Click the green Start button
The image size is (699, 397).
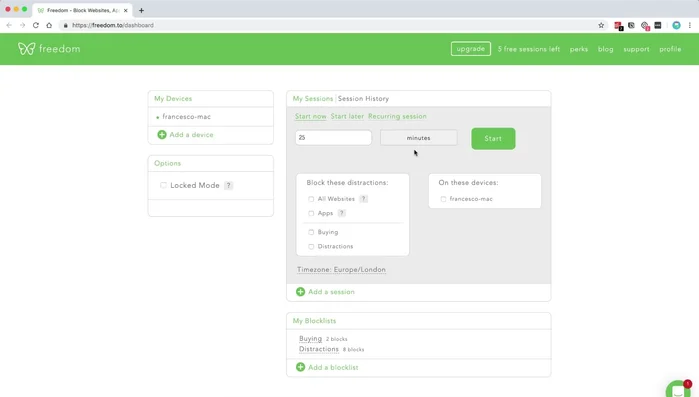(493, 139)
